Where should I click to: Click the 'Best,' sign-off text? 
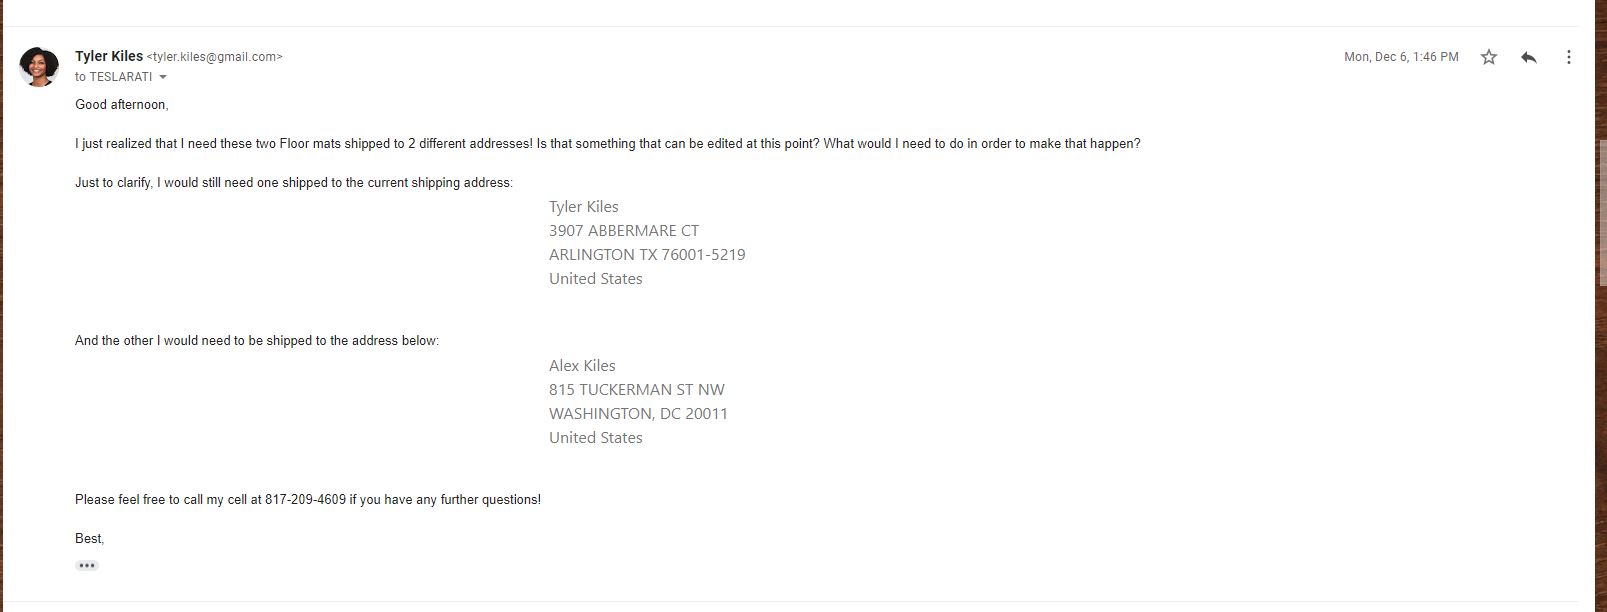point(90,538)
